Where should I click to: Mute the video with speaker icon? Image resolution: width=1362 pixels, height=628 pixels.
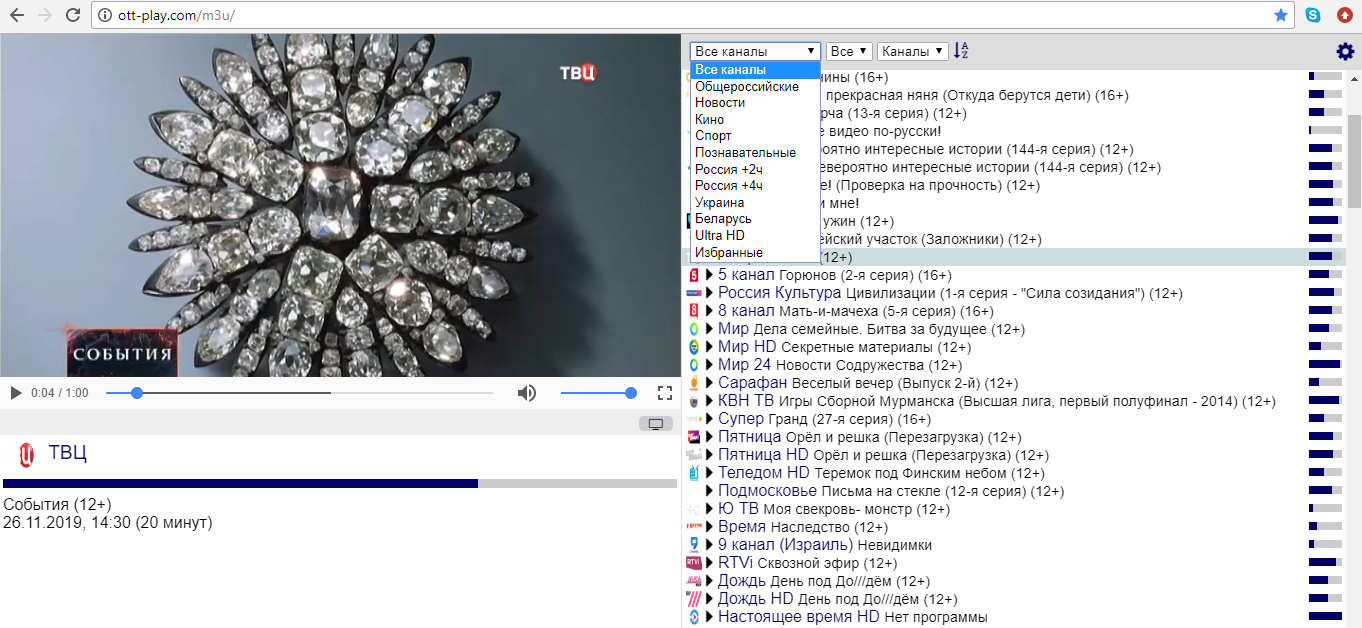(526, 393)
